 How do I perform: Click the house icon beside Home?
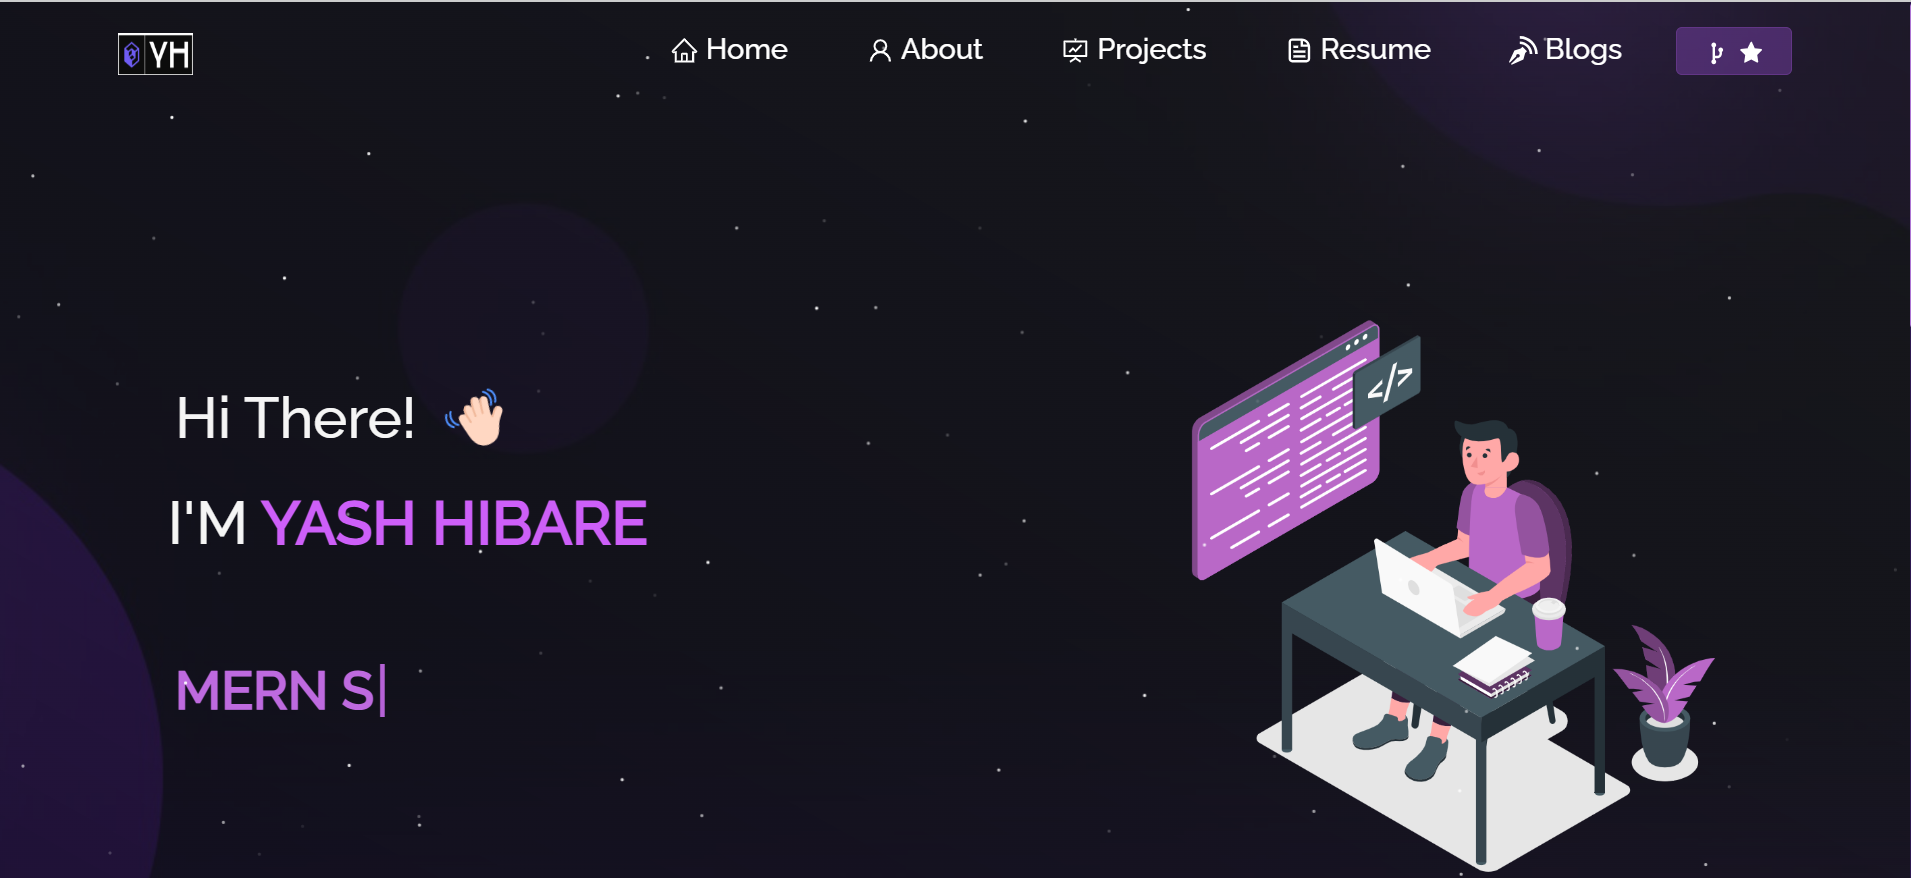pyautogui.click(x=684, y=51)
